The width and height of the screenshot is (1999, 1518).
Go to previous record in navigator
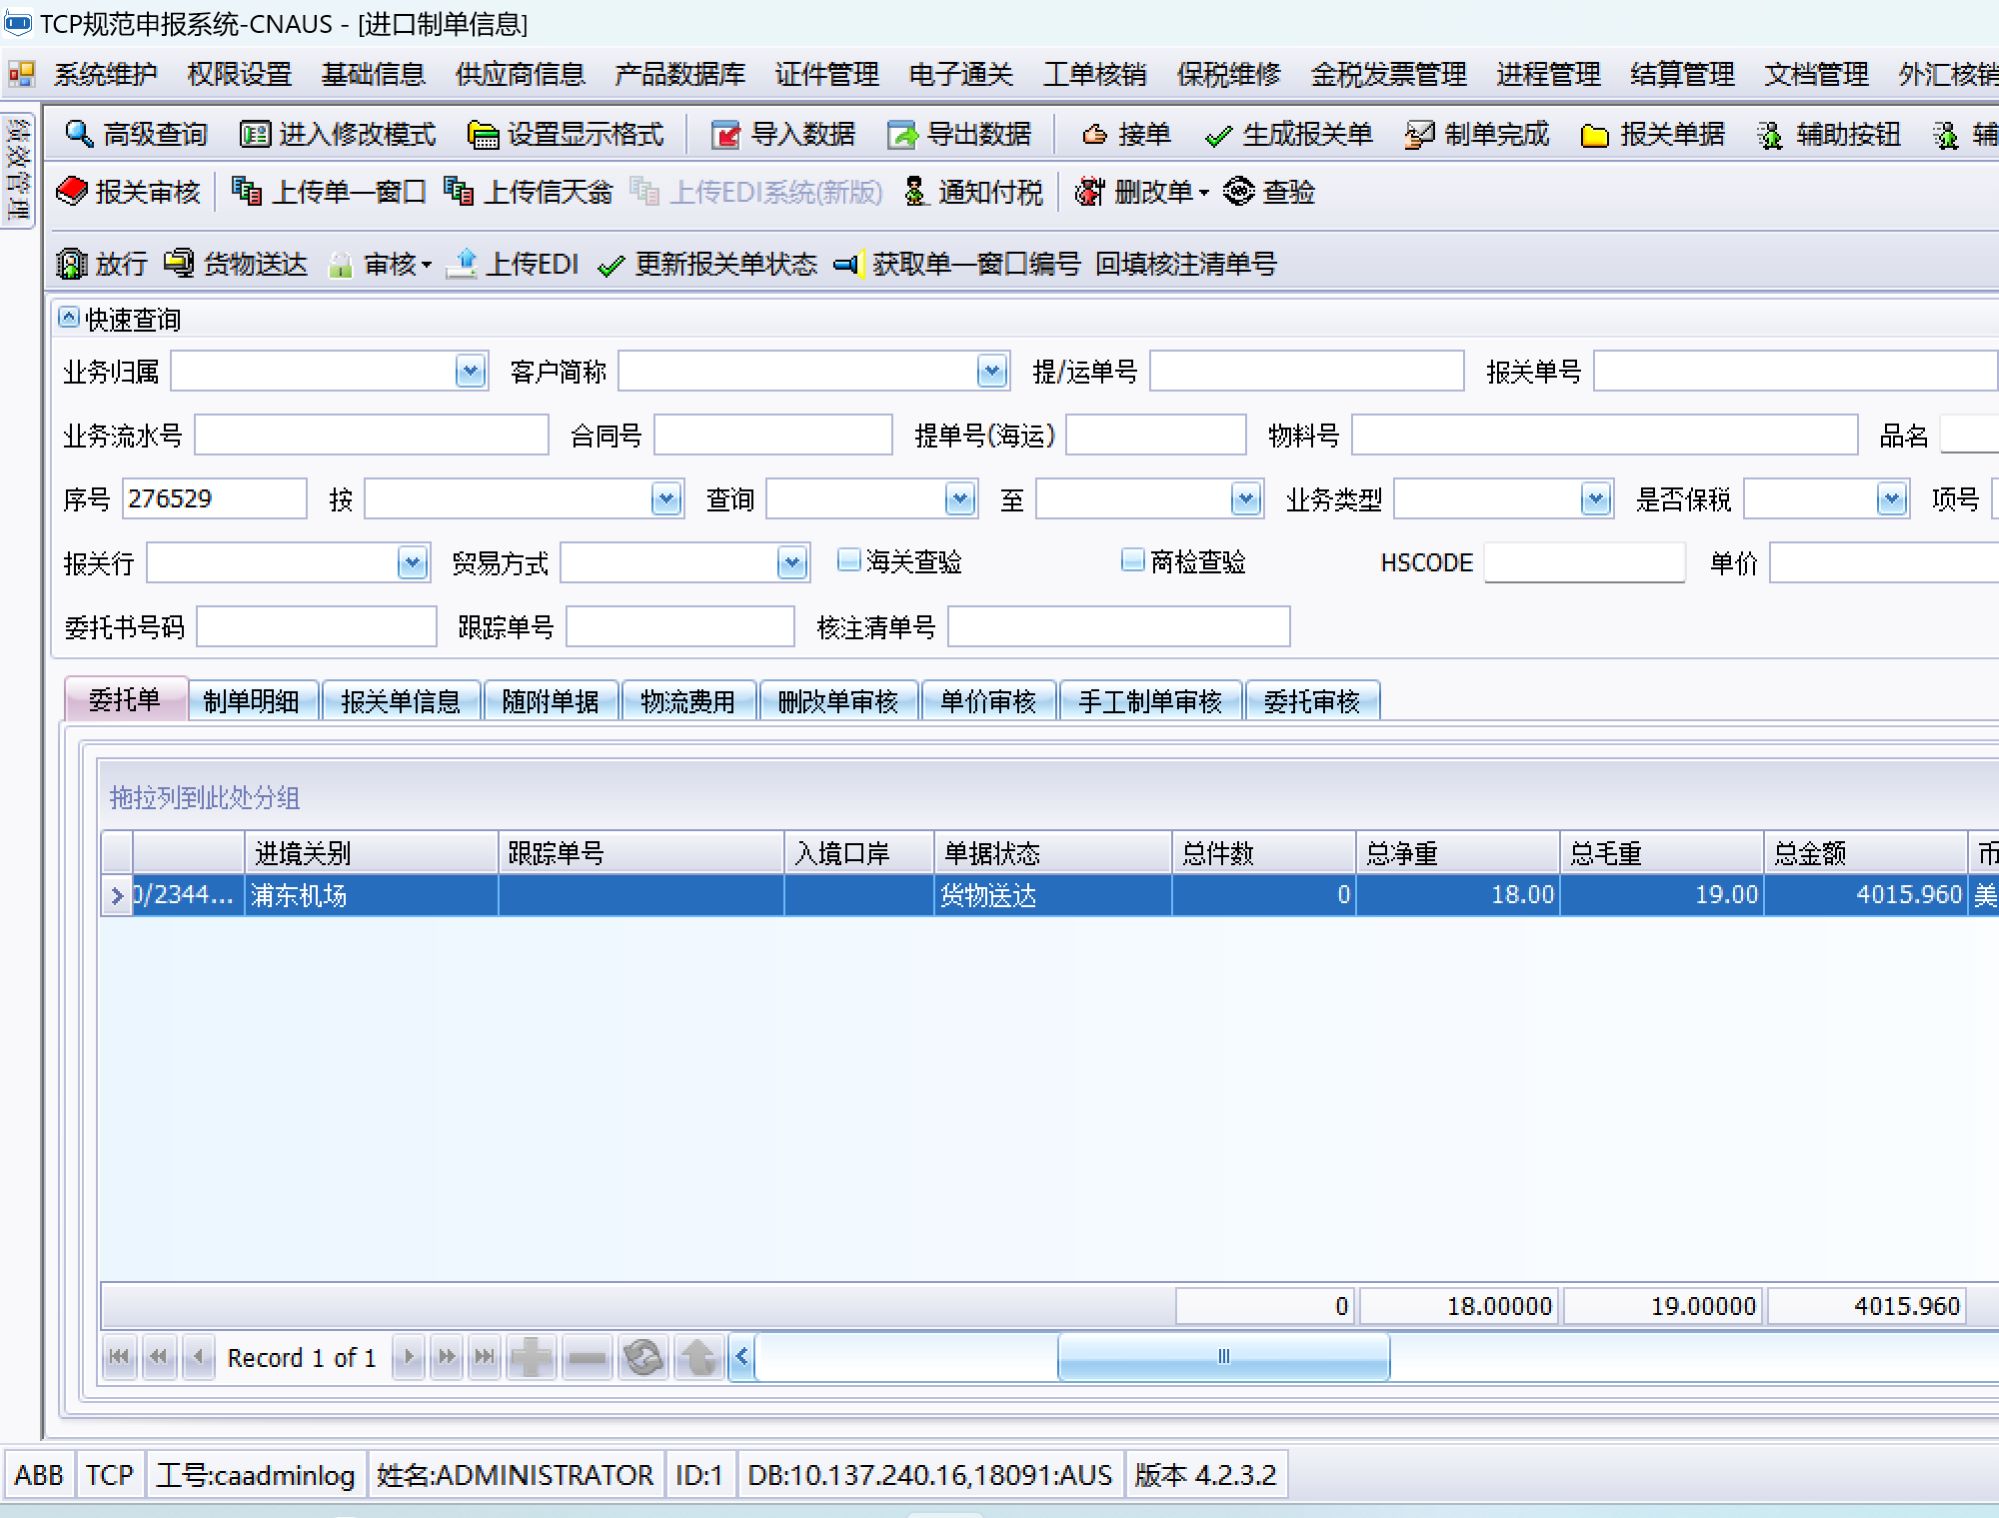198,1357
